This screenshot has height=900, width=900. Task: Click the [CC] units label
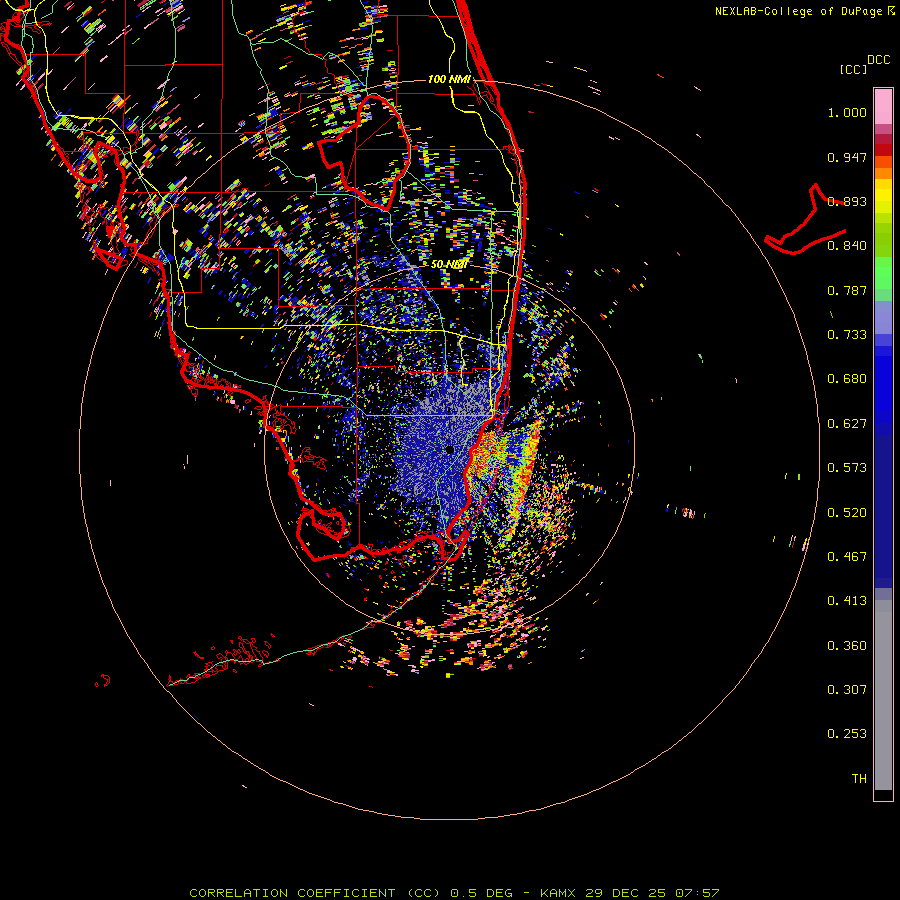point(853,69)
